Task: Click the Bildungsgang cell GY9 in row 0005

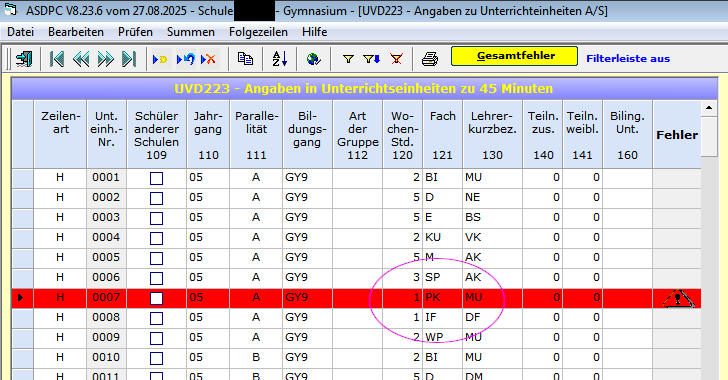Action: (x=307, y=258)
